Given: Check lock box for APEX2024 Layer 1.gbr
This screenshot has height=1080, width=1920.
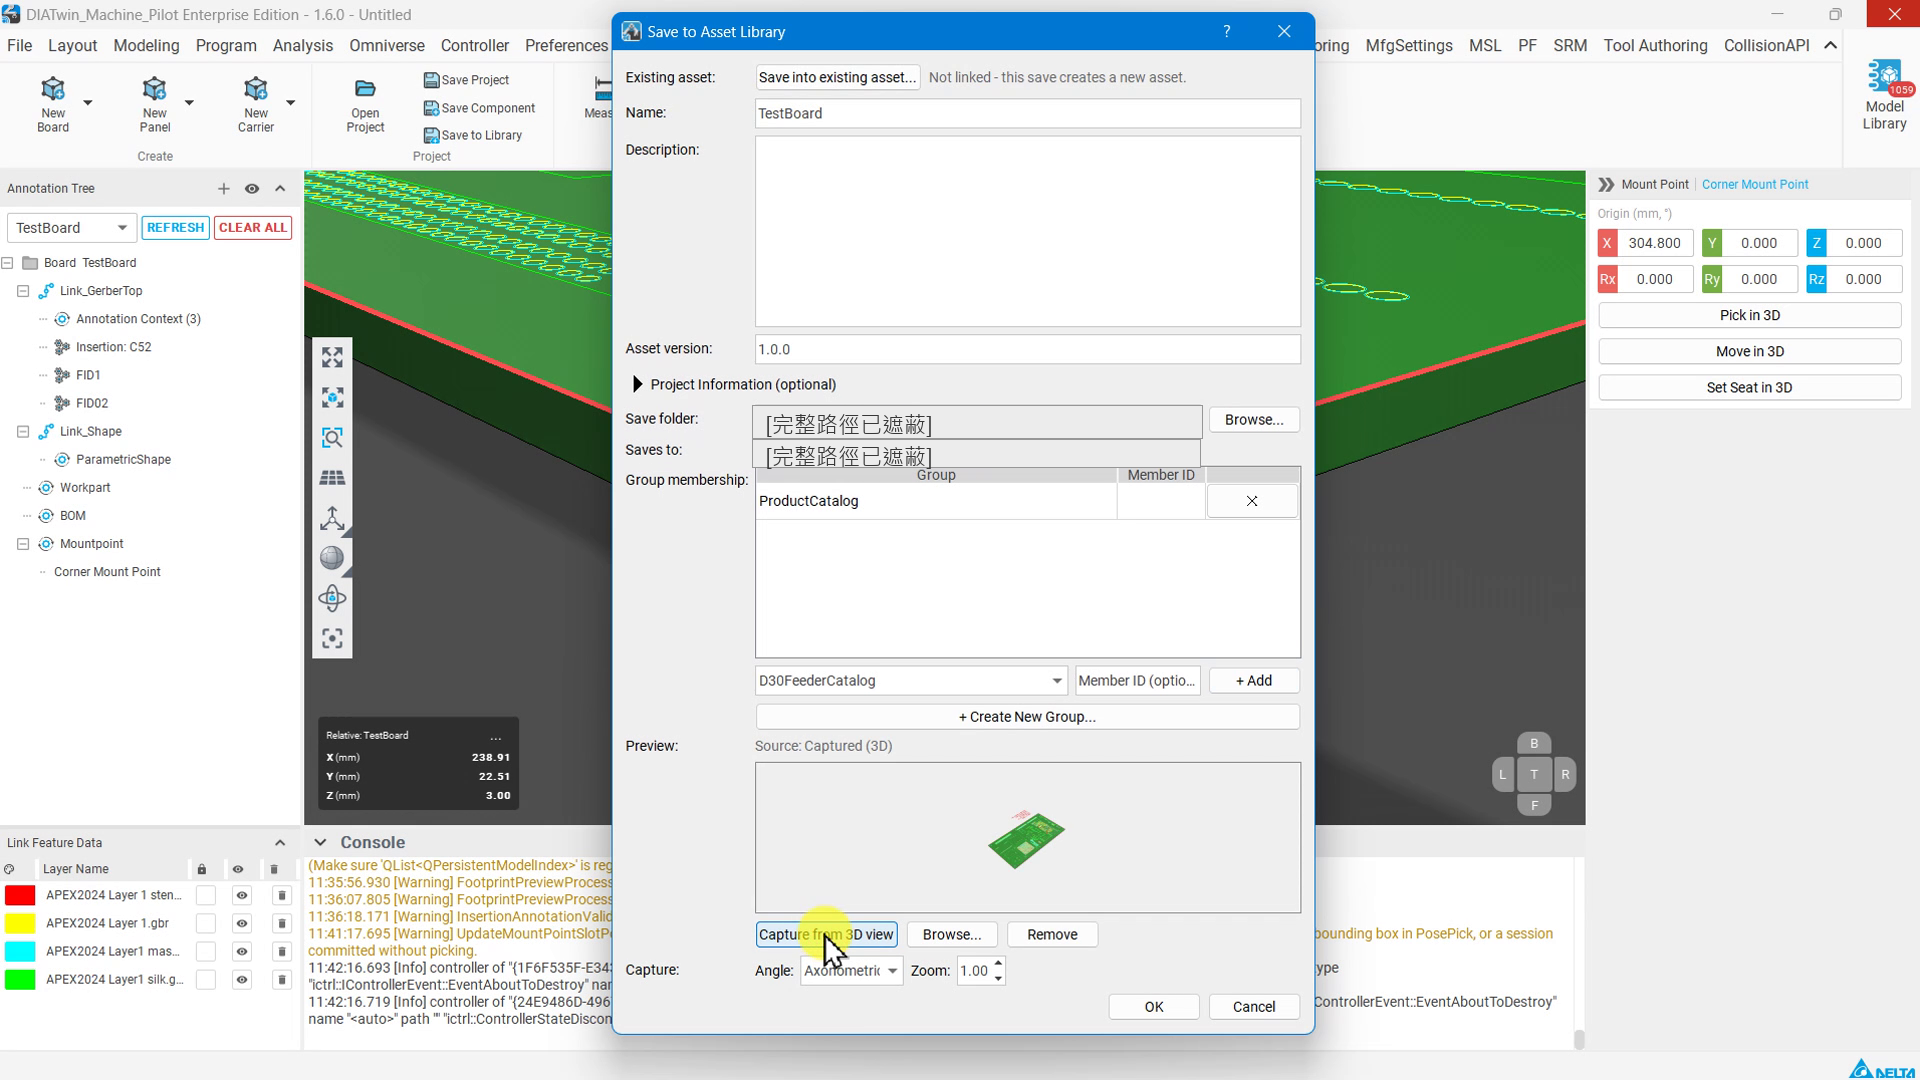Looking at the screenshot, I should [x=205, y=923].
